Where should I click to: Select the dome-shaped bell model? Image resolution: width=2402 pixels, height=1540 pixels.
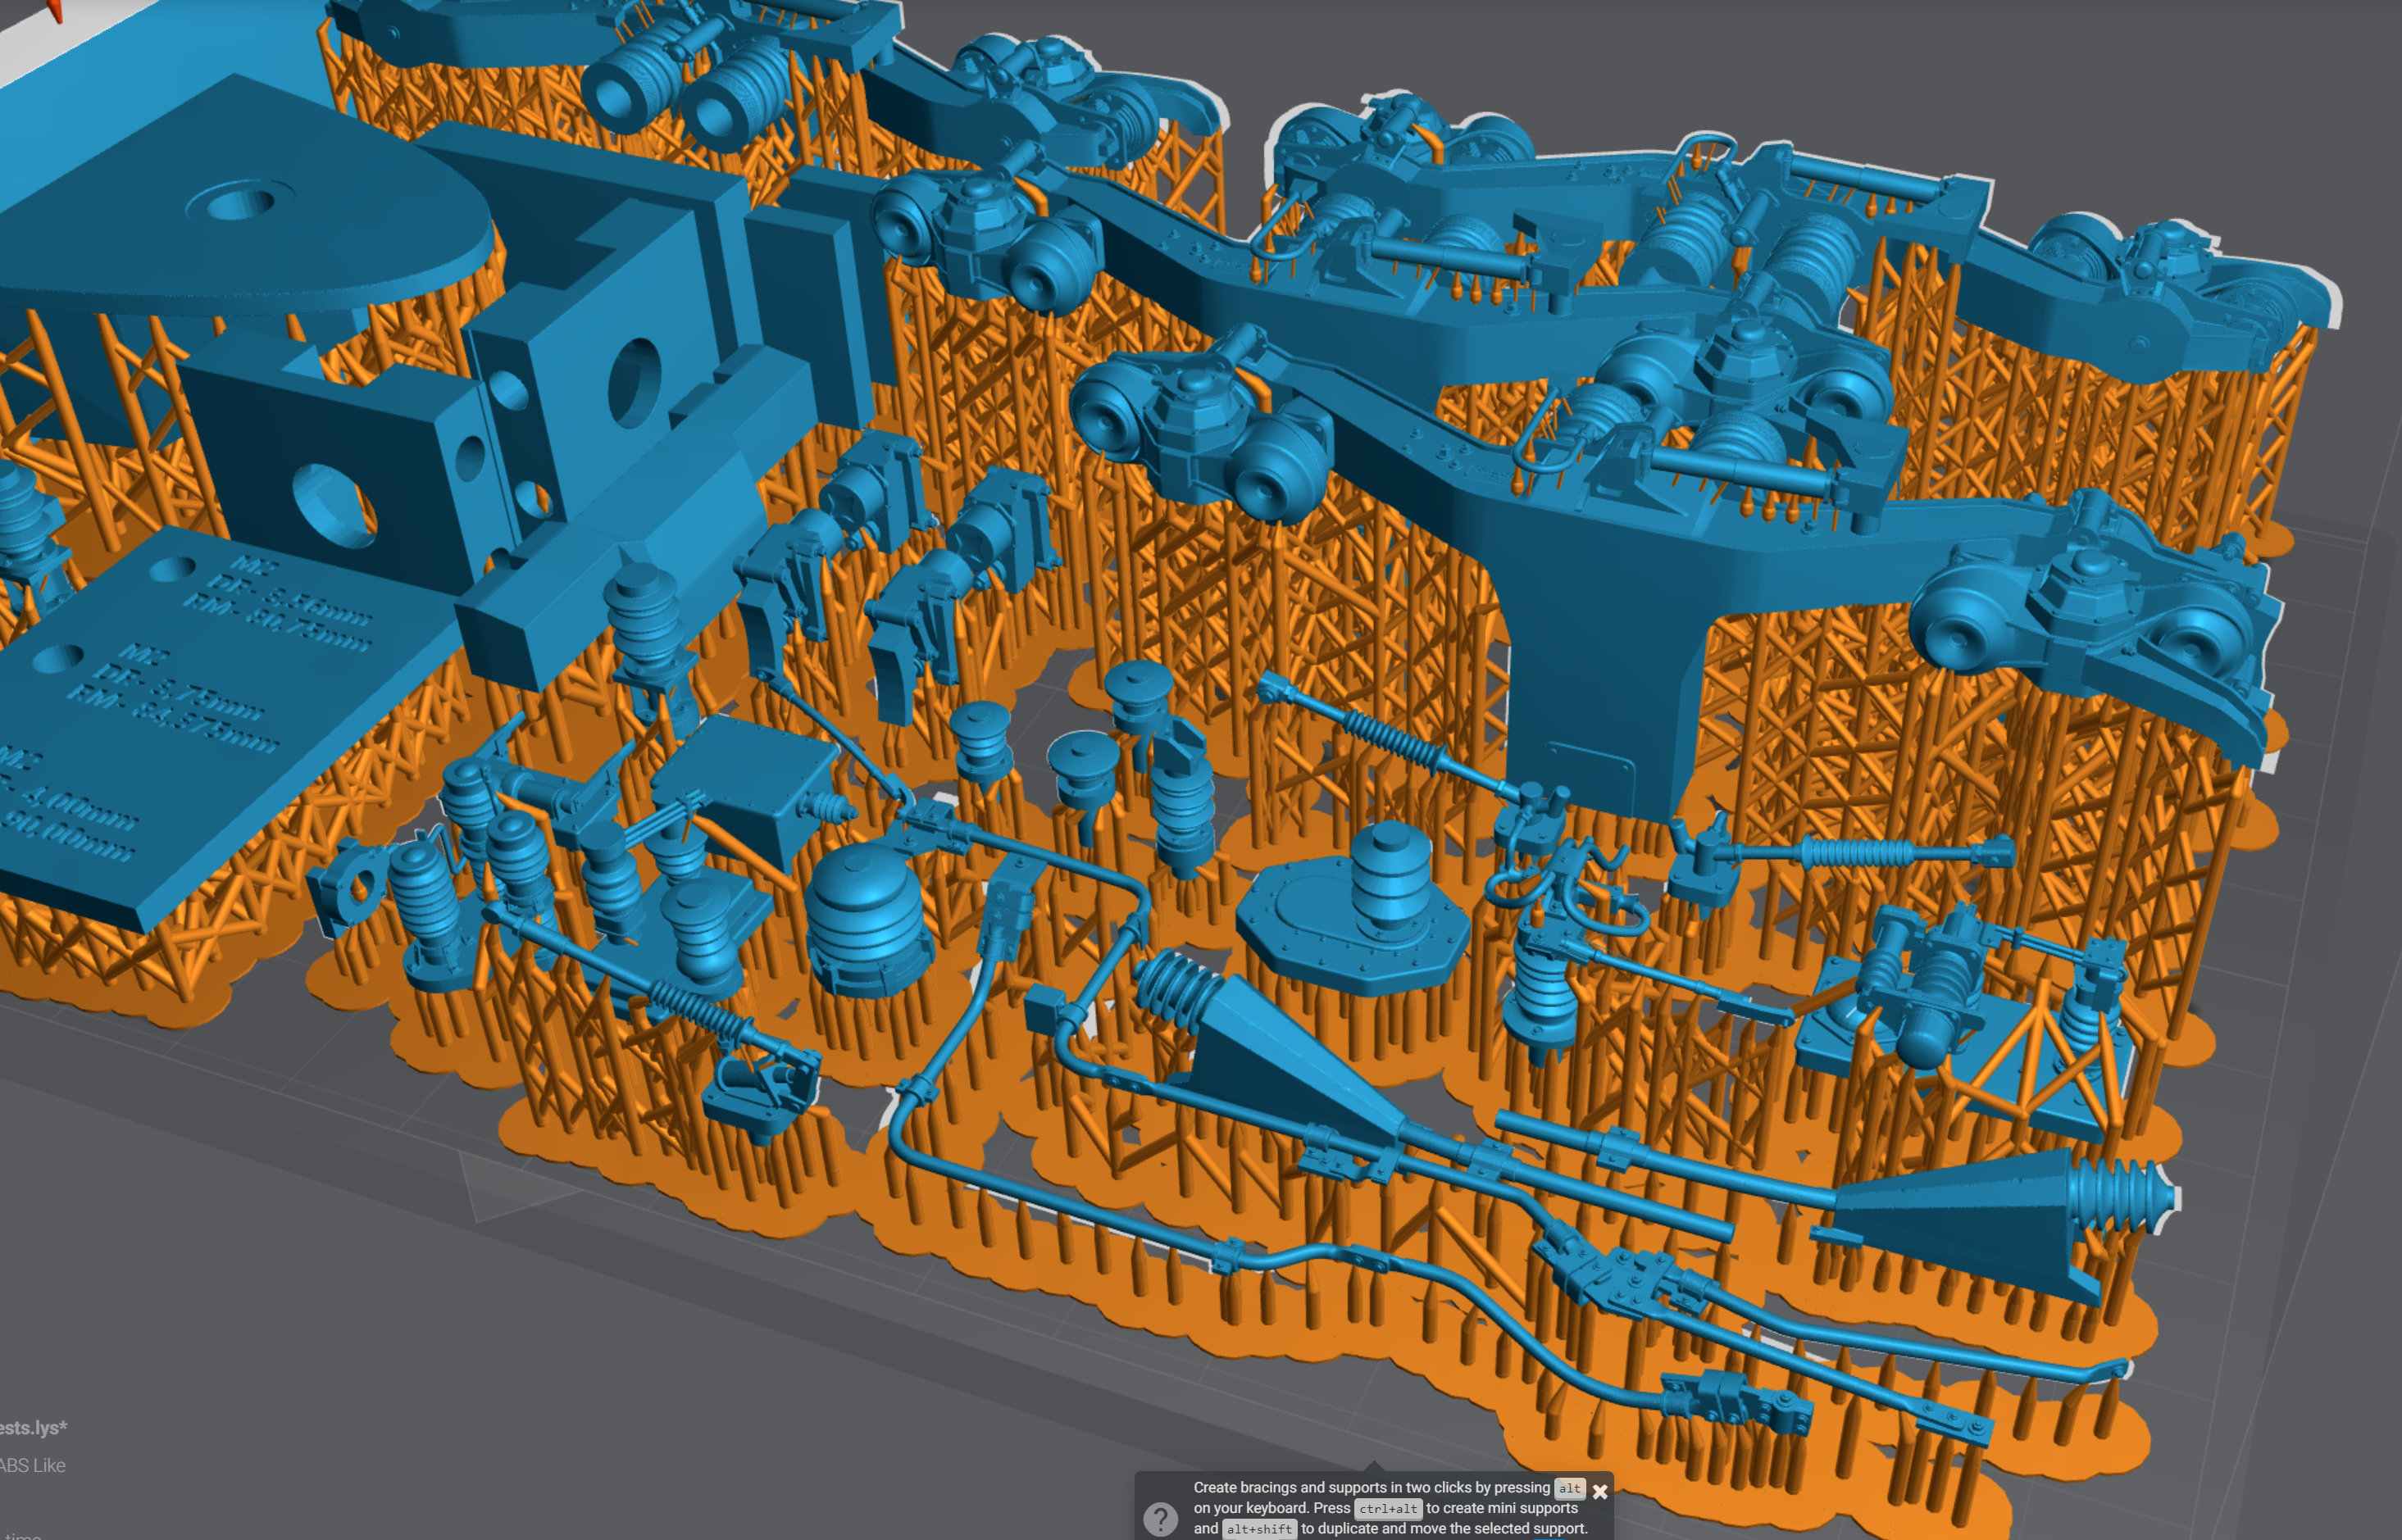tap(866, 920)
